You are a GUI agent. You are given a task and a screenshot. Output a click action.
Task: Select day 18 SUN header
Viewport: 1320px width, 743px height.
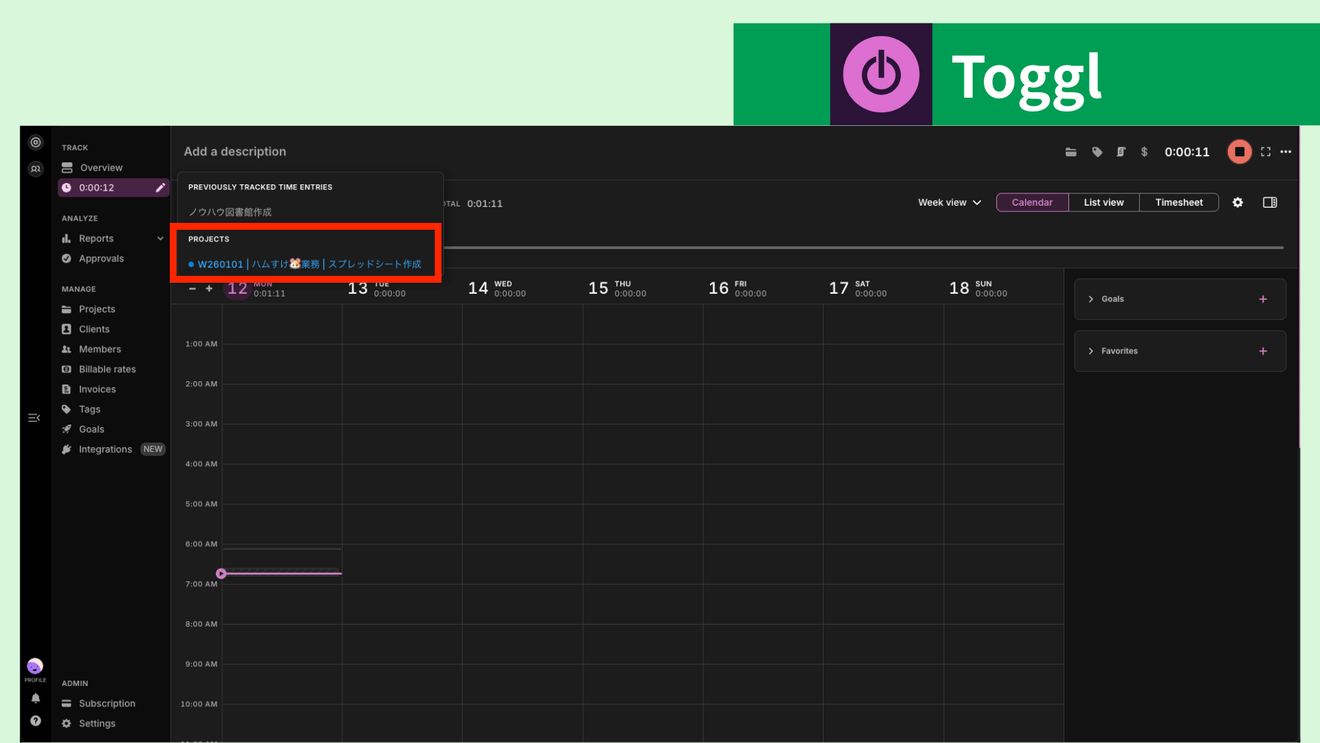(977, 288)
